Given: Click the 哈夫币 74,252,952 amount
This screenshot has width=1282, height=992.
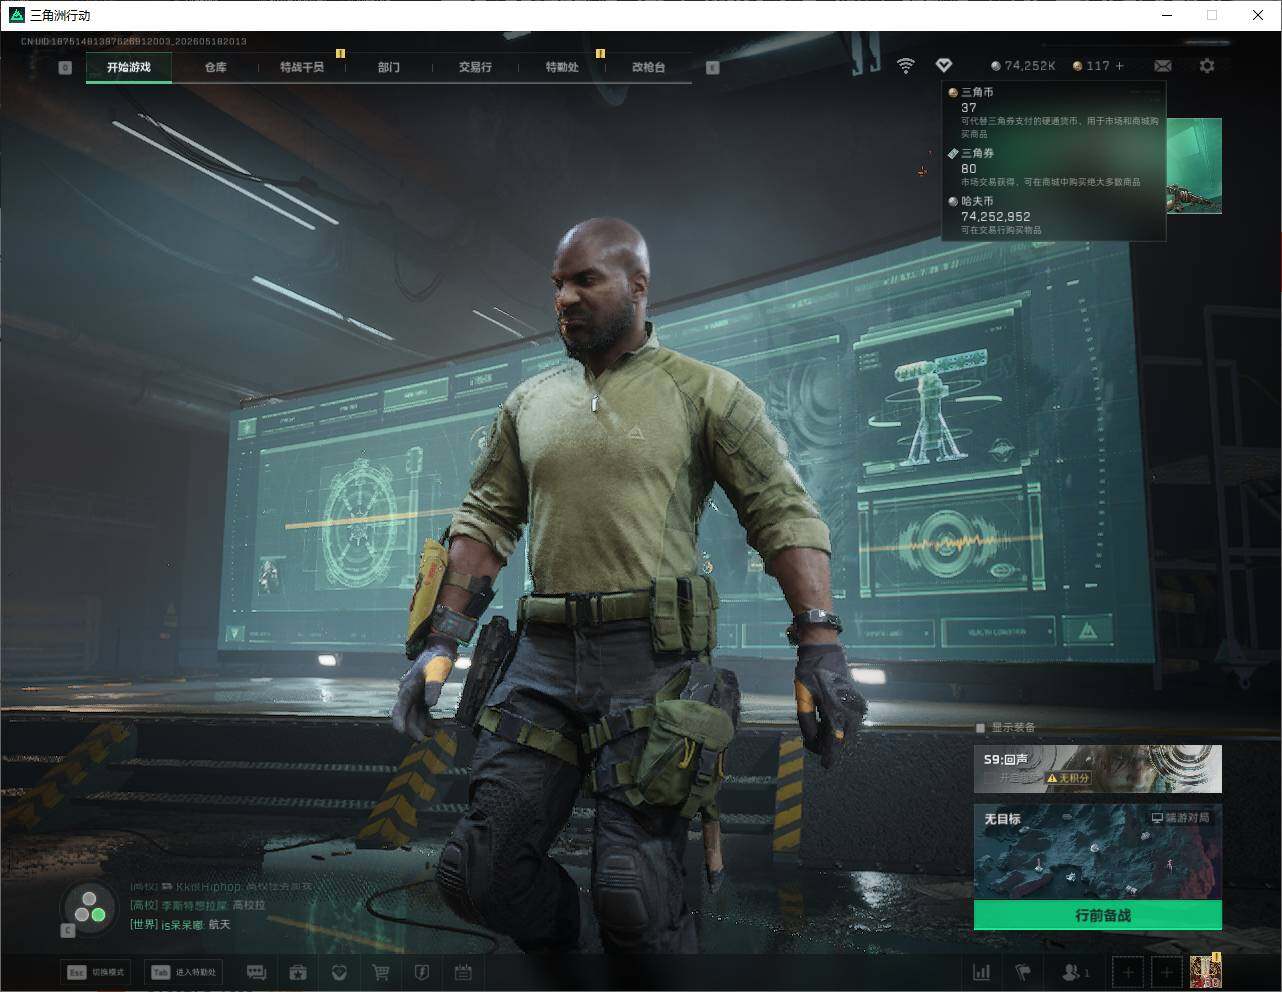Looking at the screenshot, I should [995, 216].
